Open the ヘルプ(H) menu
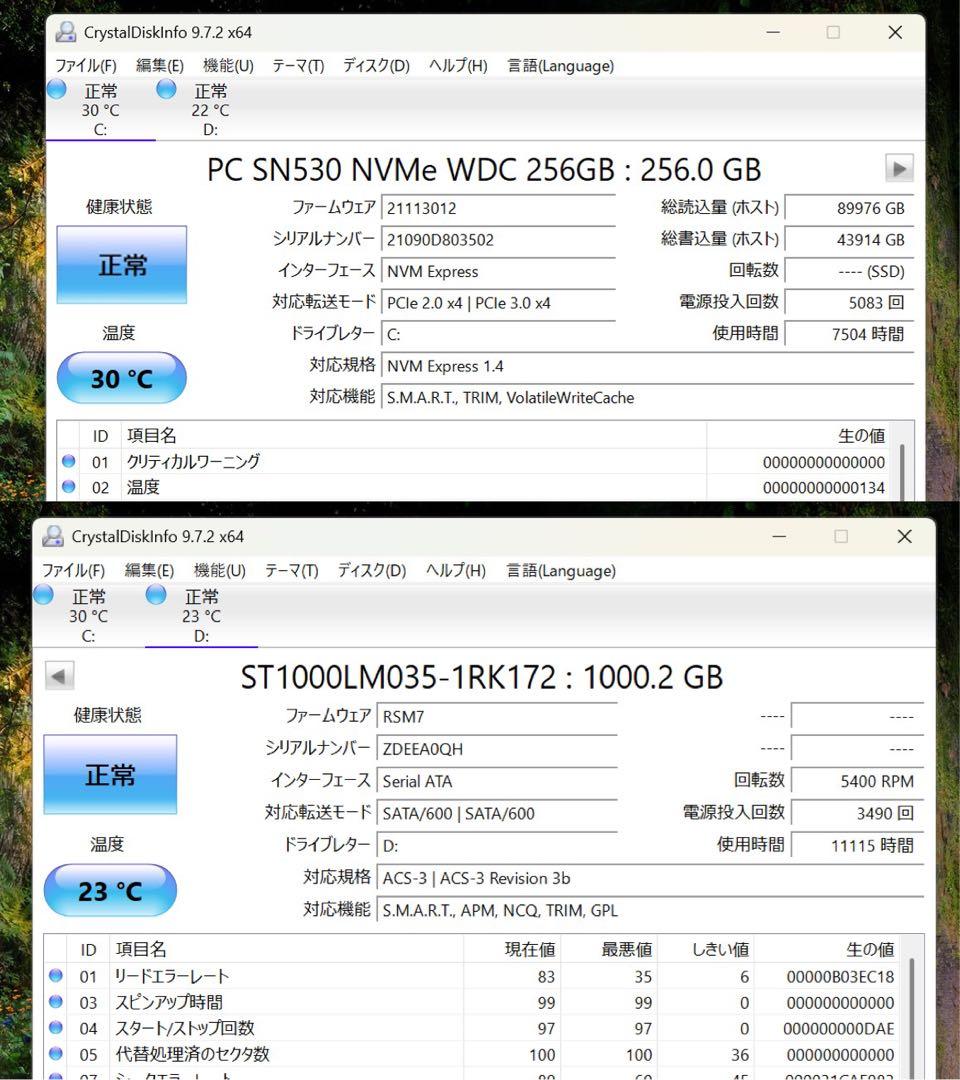This screenshot has height=1080, width=960. [457, 65]
